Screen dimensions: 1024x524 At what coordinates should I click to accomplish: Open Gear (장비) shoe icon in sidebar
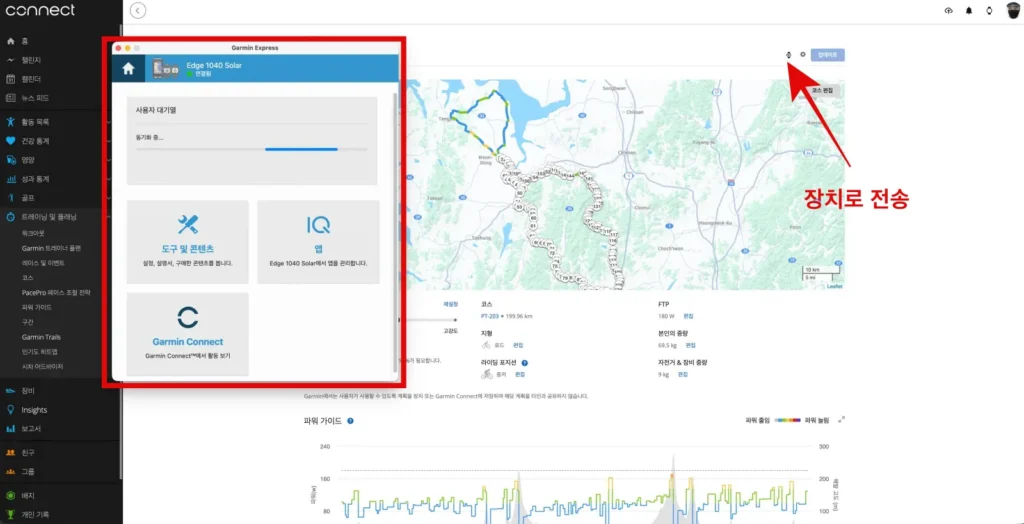(10, 391)
